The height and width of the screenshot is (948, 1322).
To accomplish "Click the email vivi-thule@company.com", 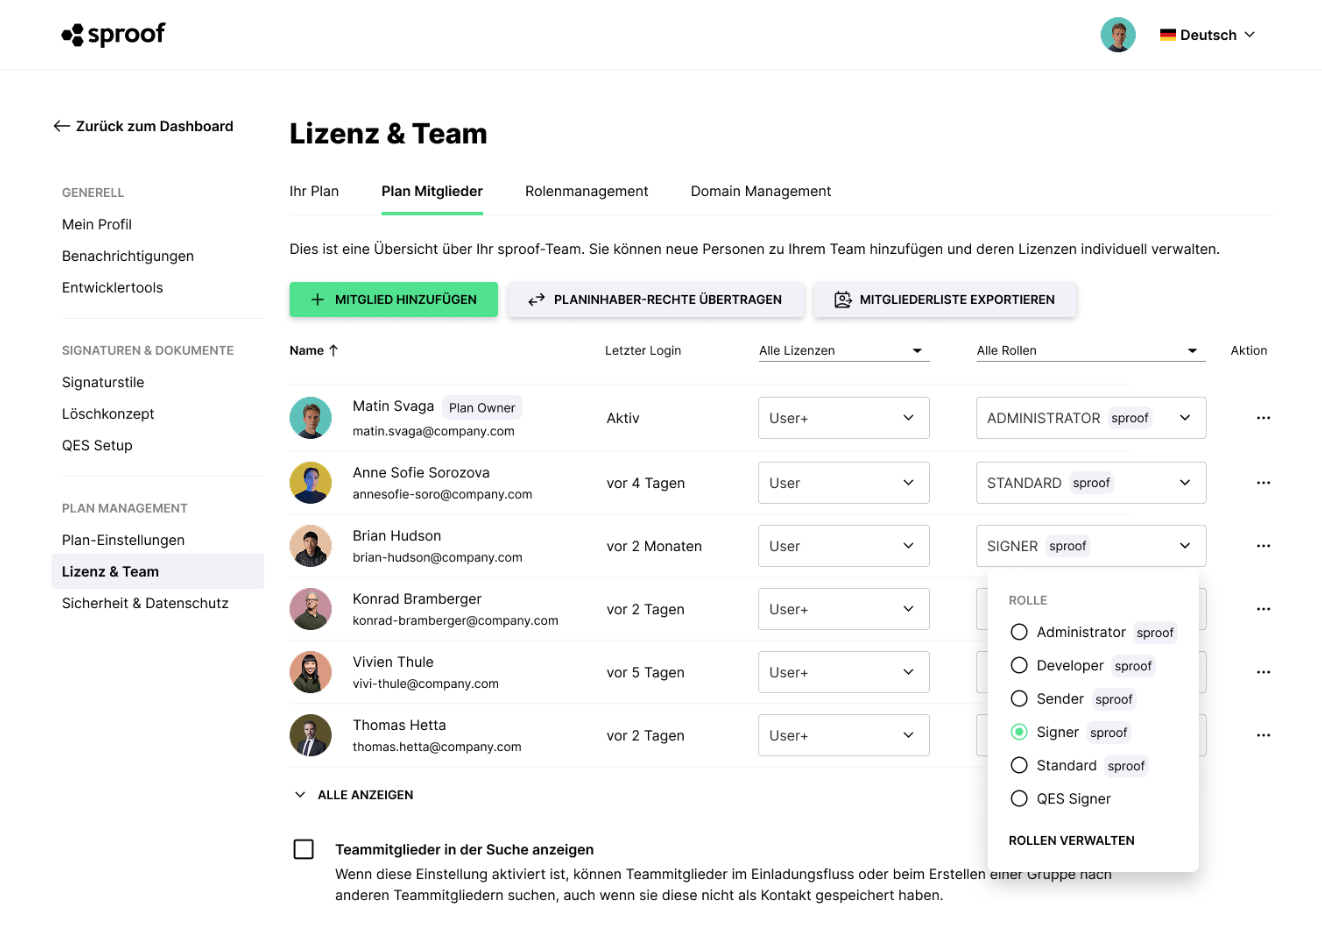I will pyautogui.click(x=425, y=684).
